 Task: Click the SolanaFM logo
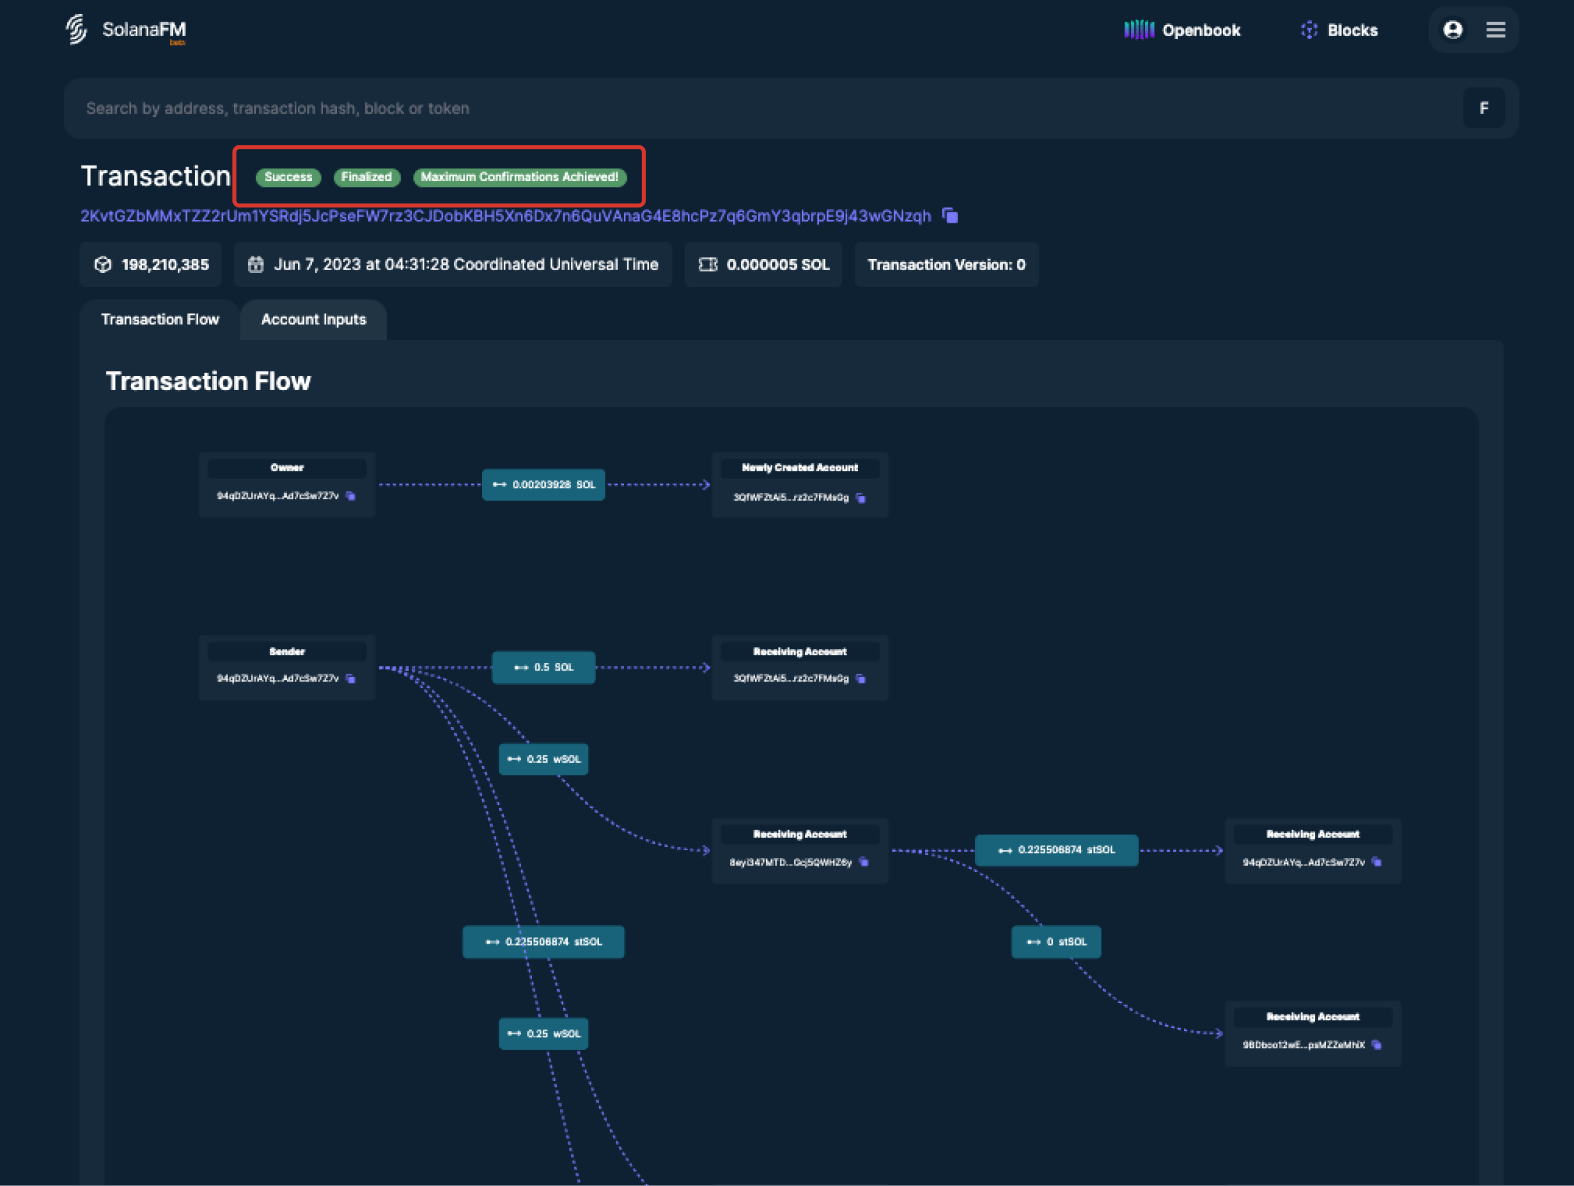tap(127, 30)
